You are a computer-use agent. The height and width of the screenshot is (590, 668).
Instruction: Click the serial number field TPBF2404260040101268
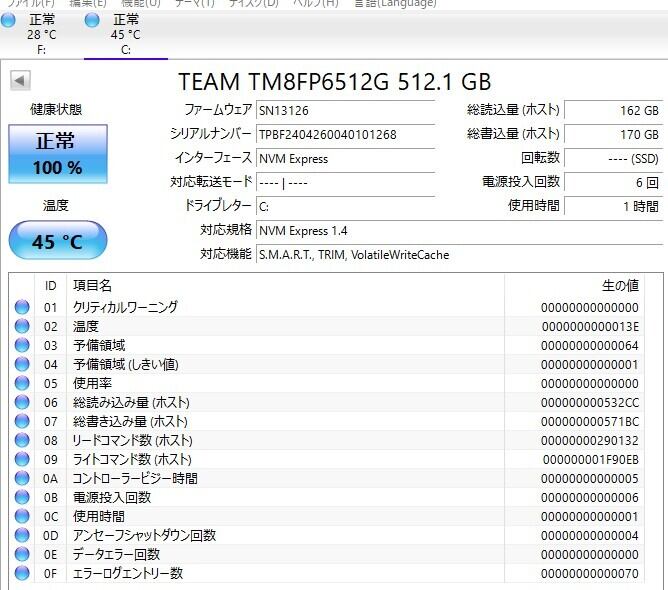pos(345,134)
